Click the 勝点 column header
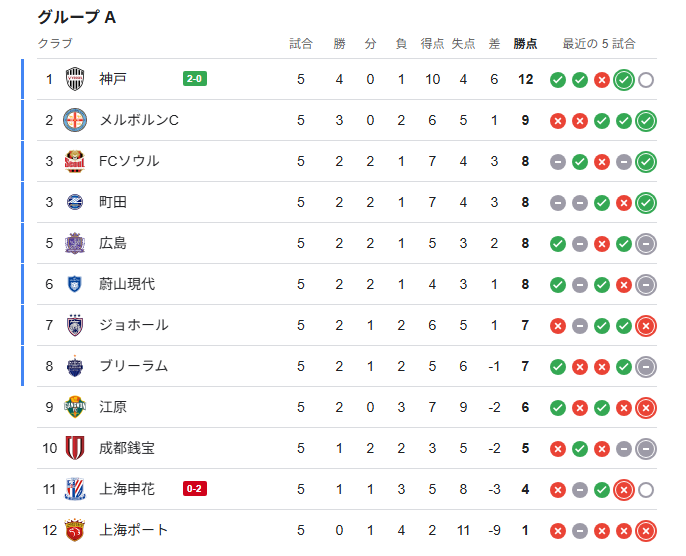 tap(525, 44)
